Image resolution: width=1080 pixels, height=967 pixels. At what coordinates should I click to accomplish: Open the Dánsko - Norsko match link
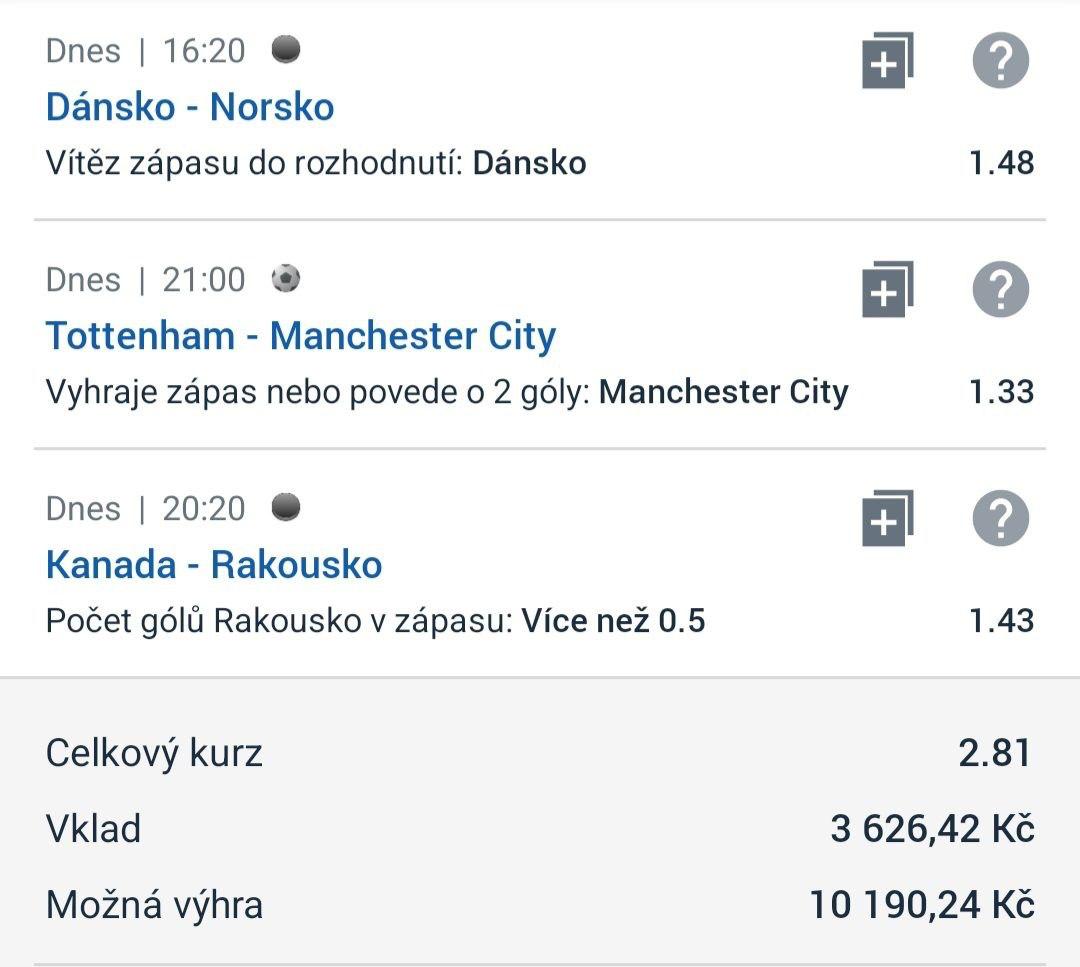click(x=190, y=107)
